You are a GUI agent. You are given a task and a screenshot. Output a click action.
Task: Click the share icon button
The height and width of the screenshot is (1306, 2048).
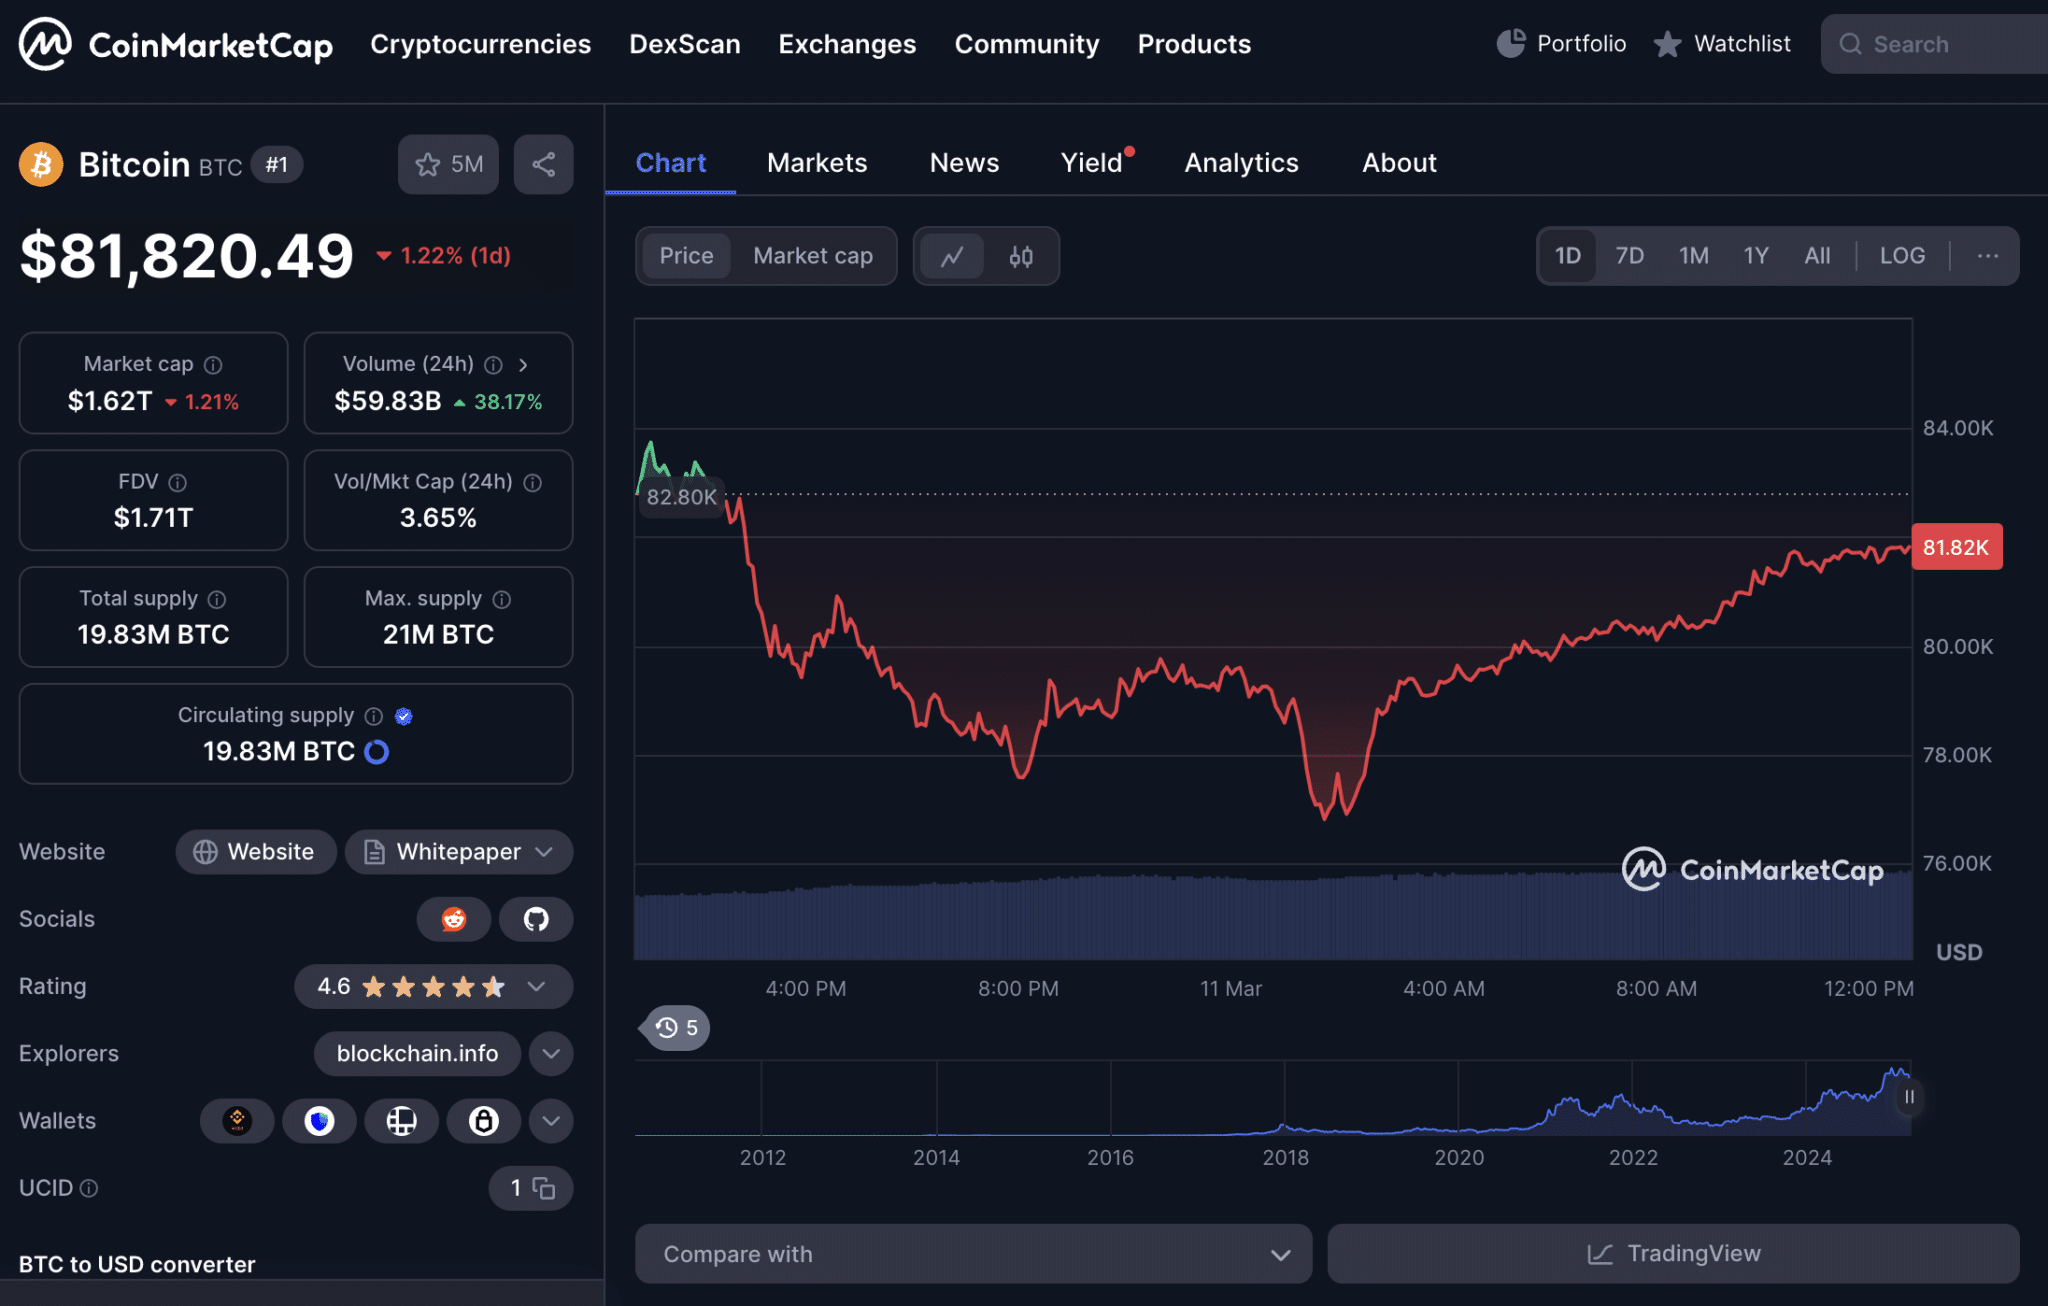[544, 164]
